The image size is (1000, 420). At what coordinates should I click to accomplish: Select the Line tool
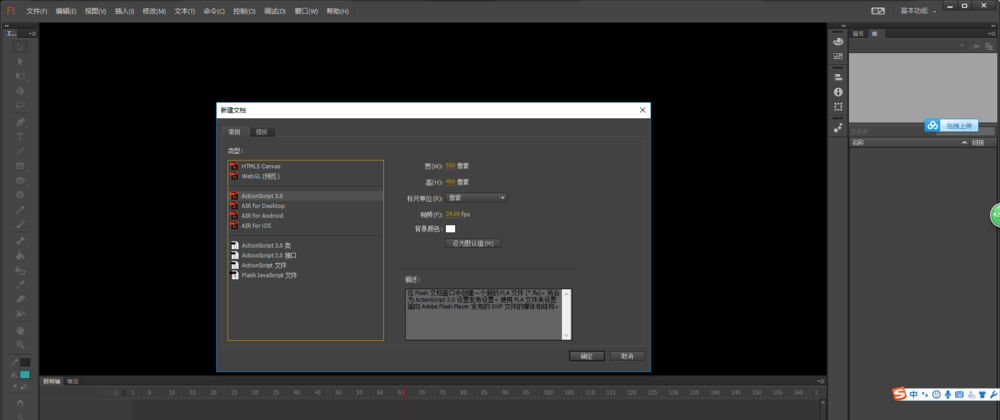tap(20, 151)
